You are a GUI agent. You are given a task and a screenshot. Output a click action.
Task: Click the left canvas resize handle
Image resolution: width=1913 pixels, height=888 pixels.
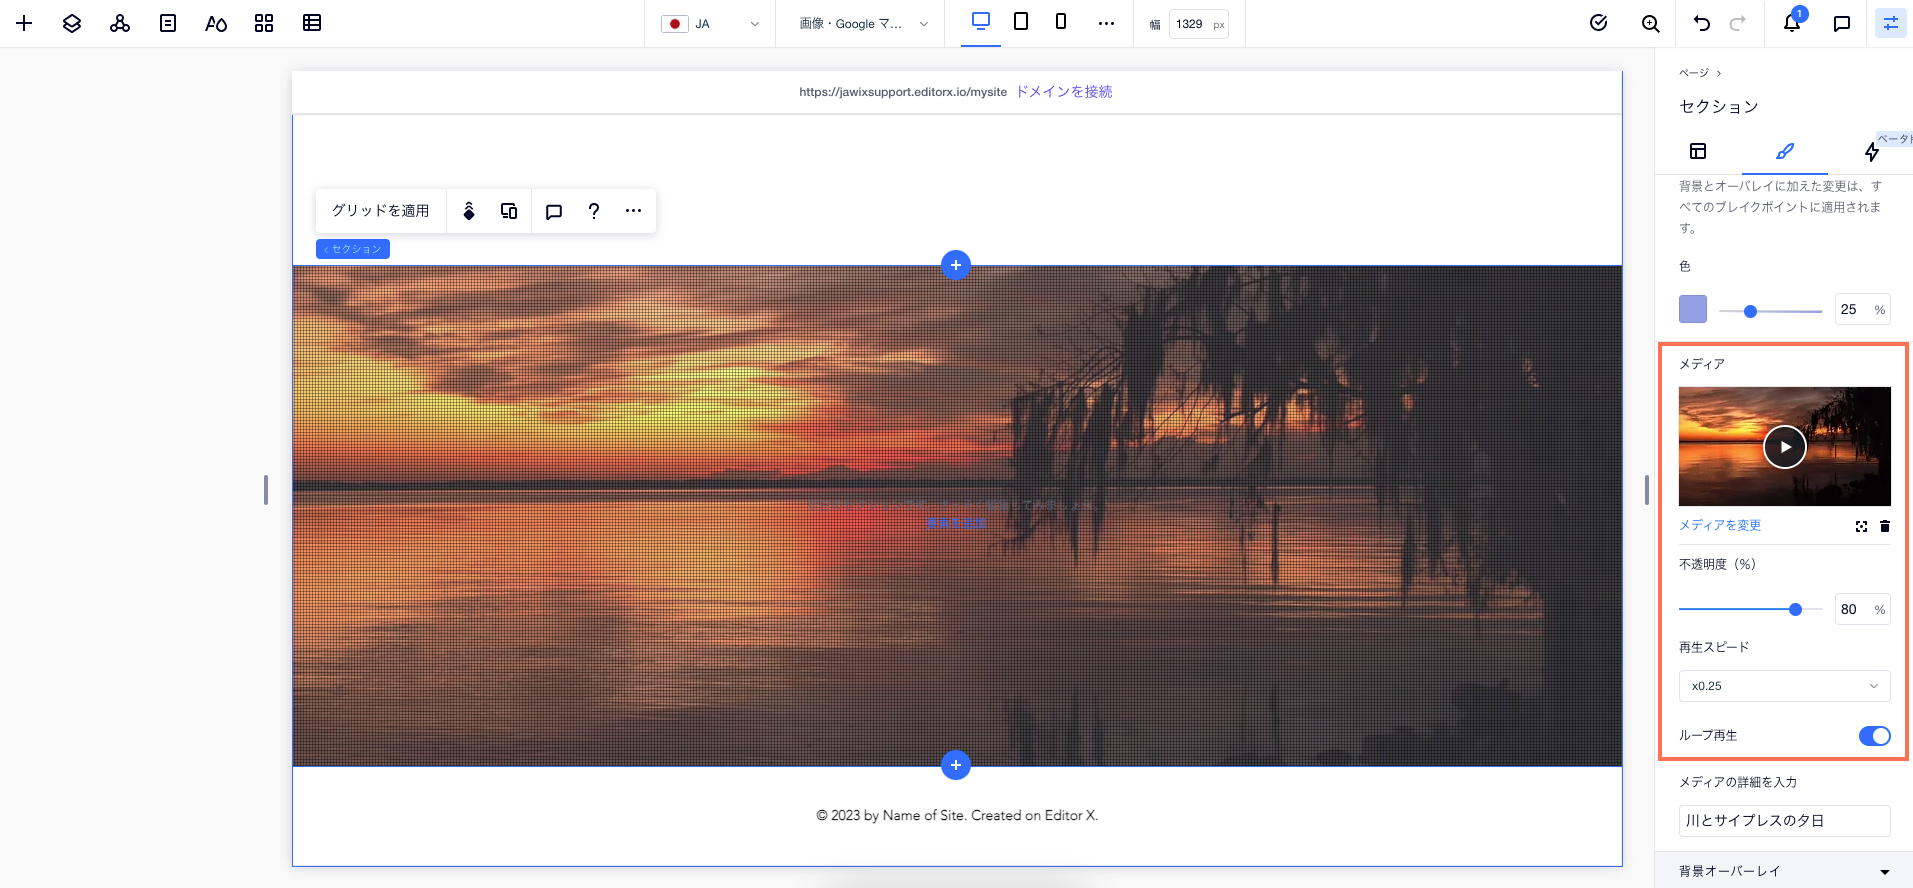point(266,490)
